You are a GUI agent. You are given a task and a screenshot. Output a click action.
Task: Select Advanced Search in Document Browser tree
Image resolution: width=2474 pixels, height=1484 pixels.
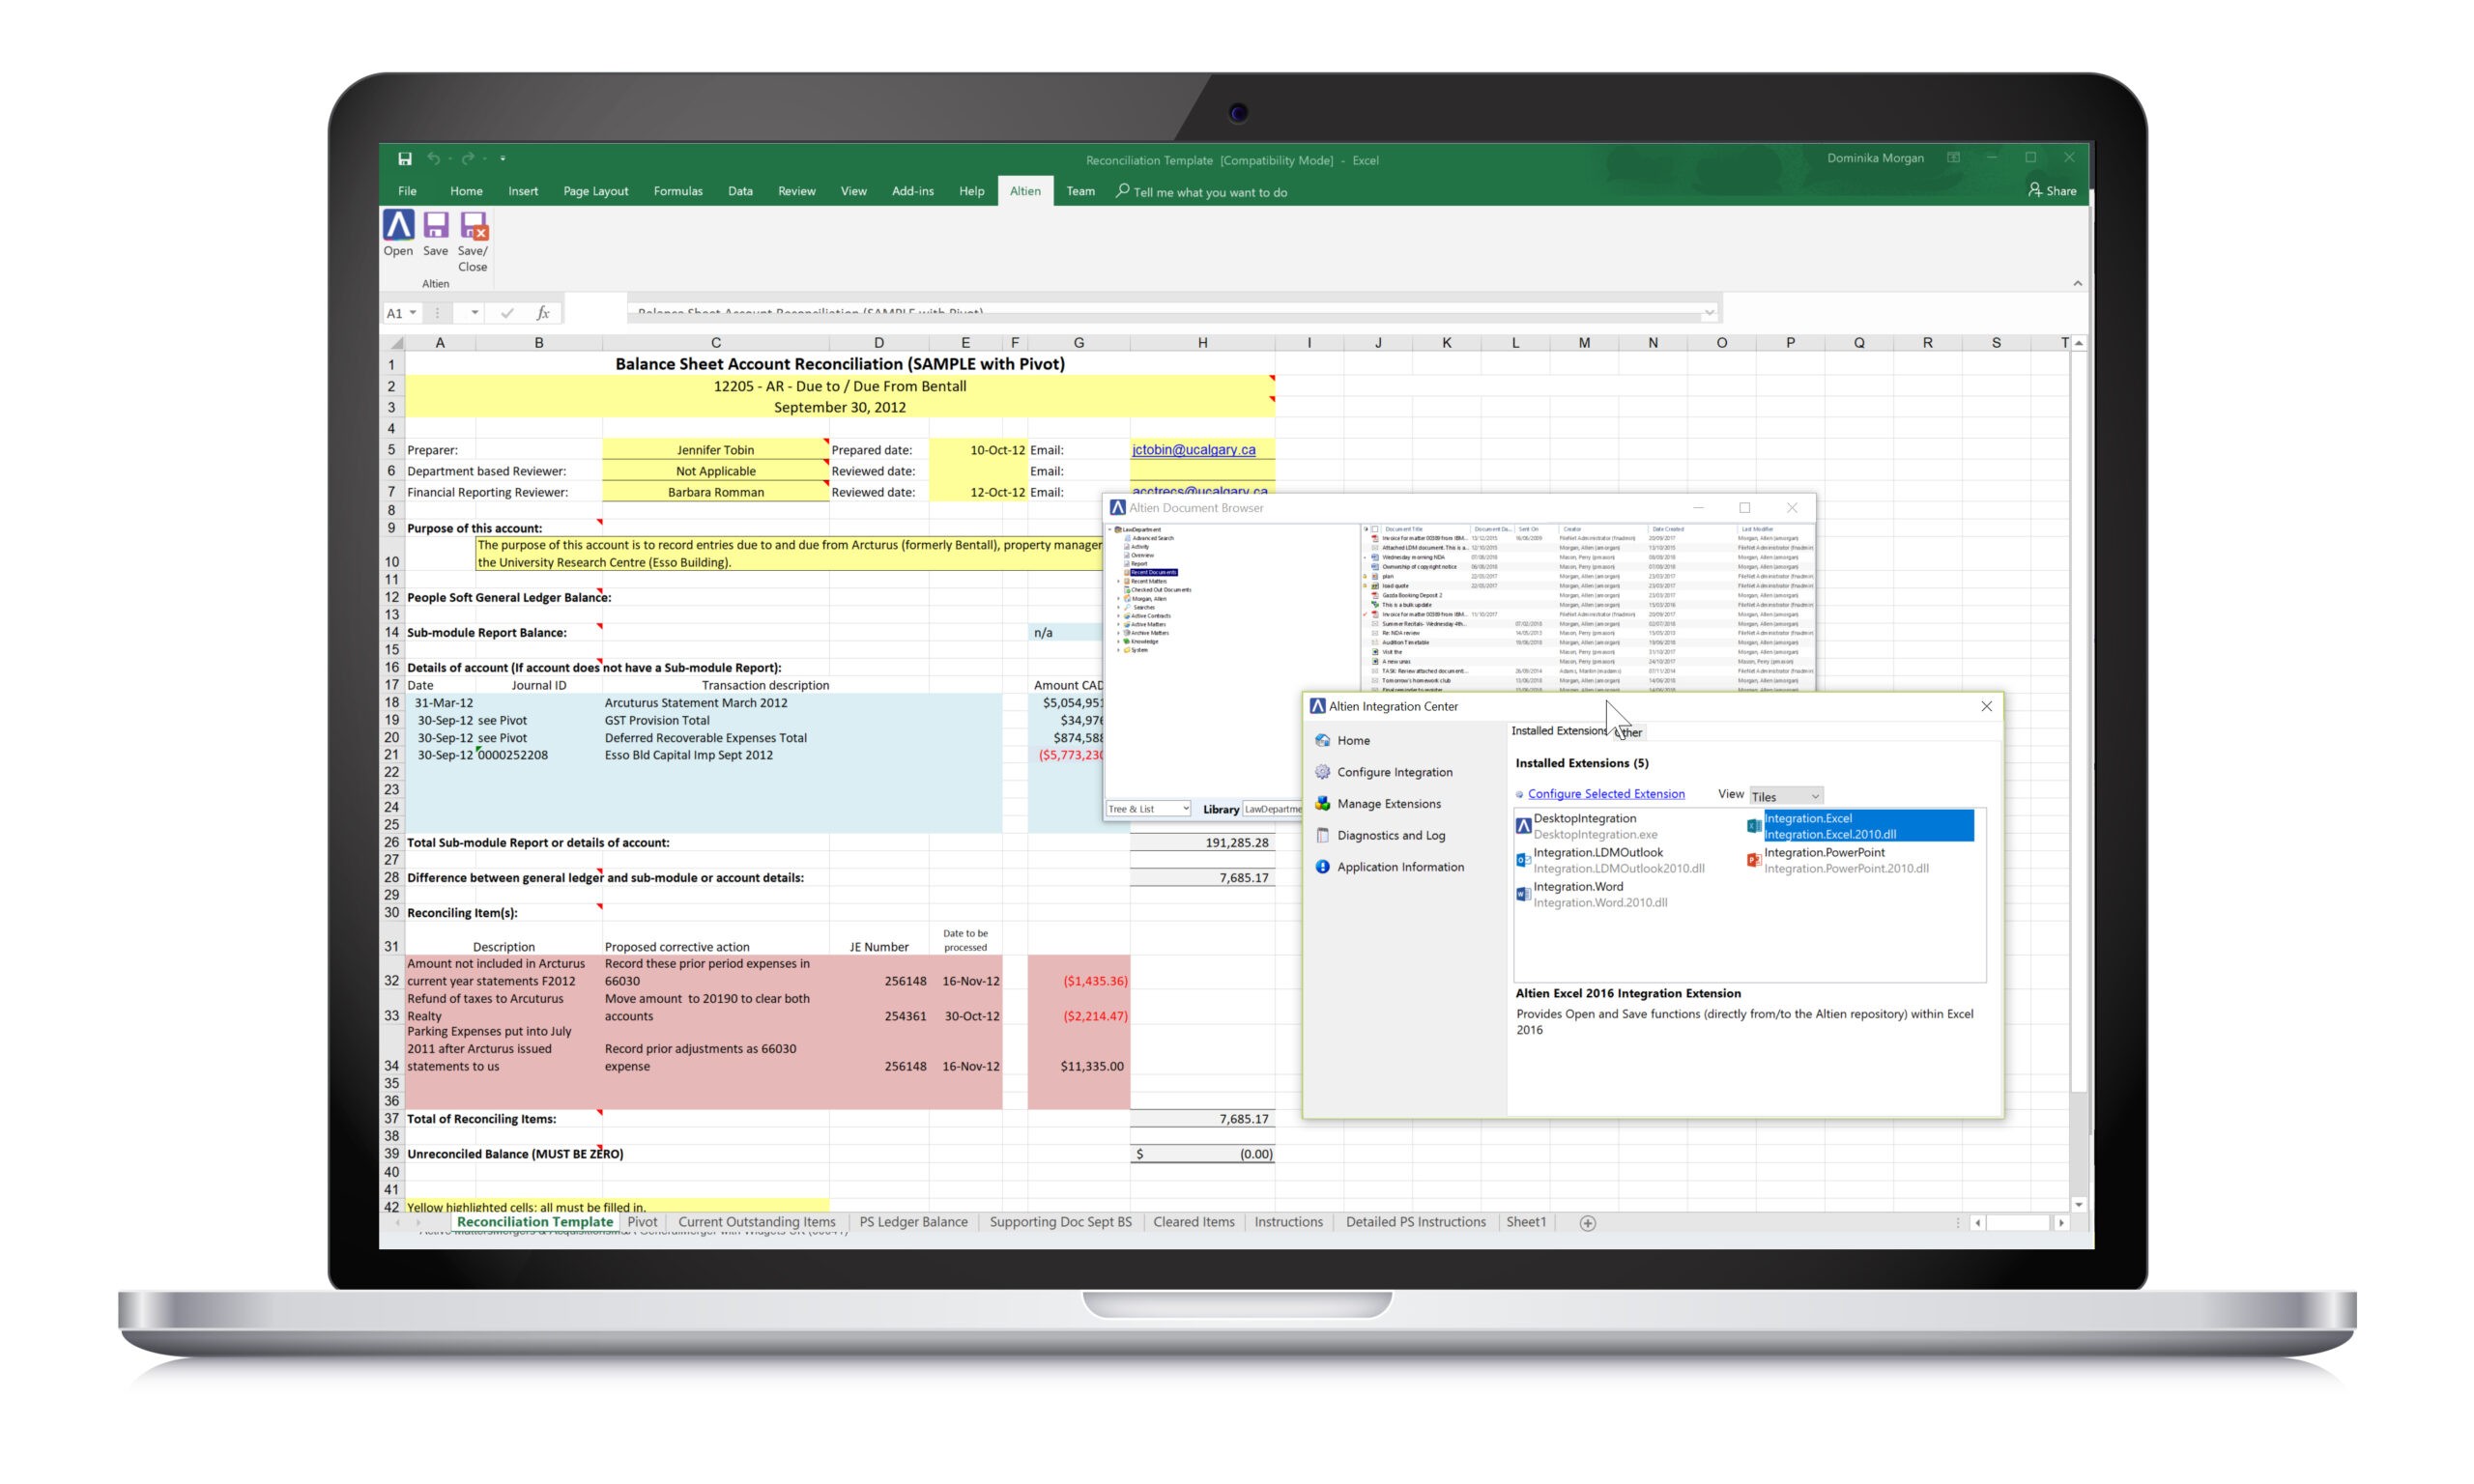pos(1152,538)
